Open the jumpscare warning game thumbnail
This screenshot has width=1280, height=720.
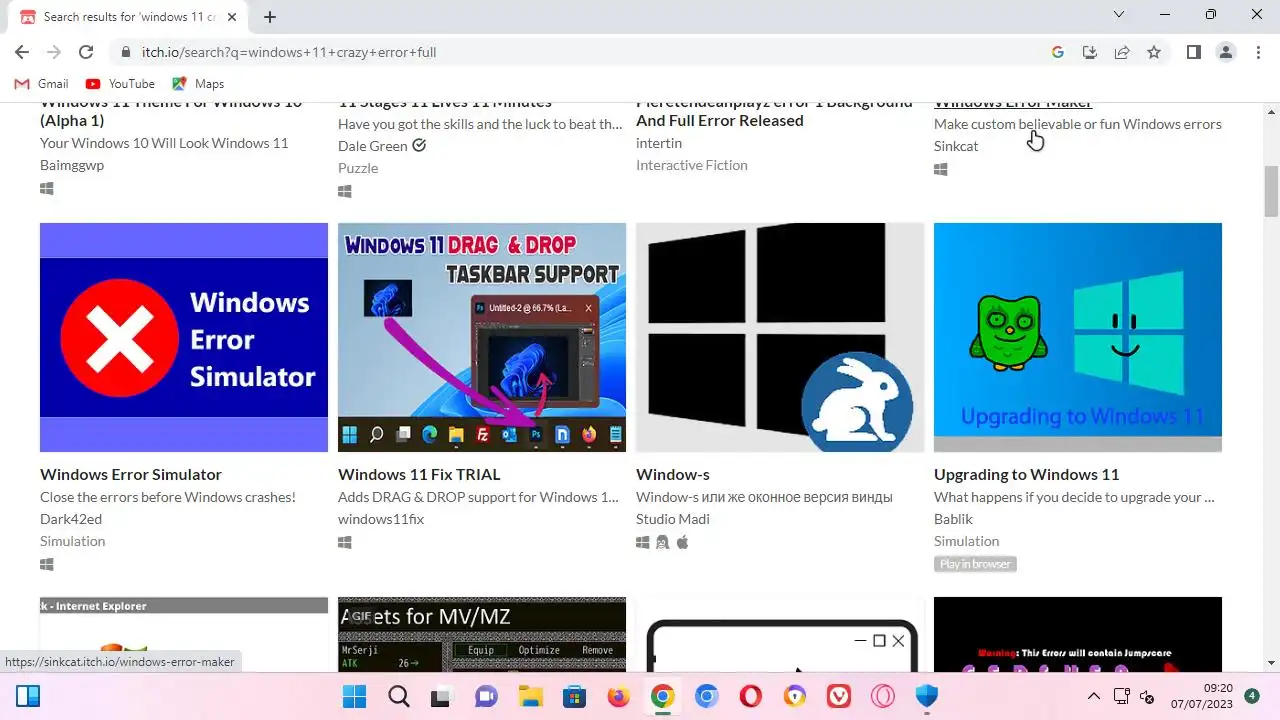click(x=1078, y=634)
